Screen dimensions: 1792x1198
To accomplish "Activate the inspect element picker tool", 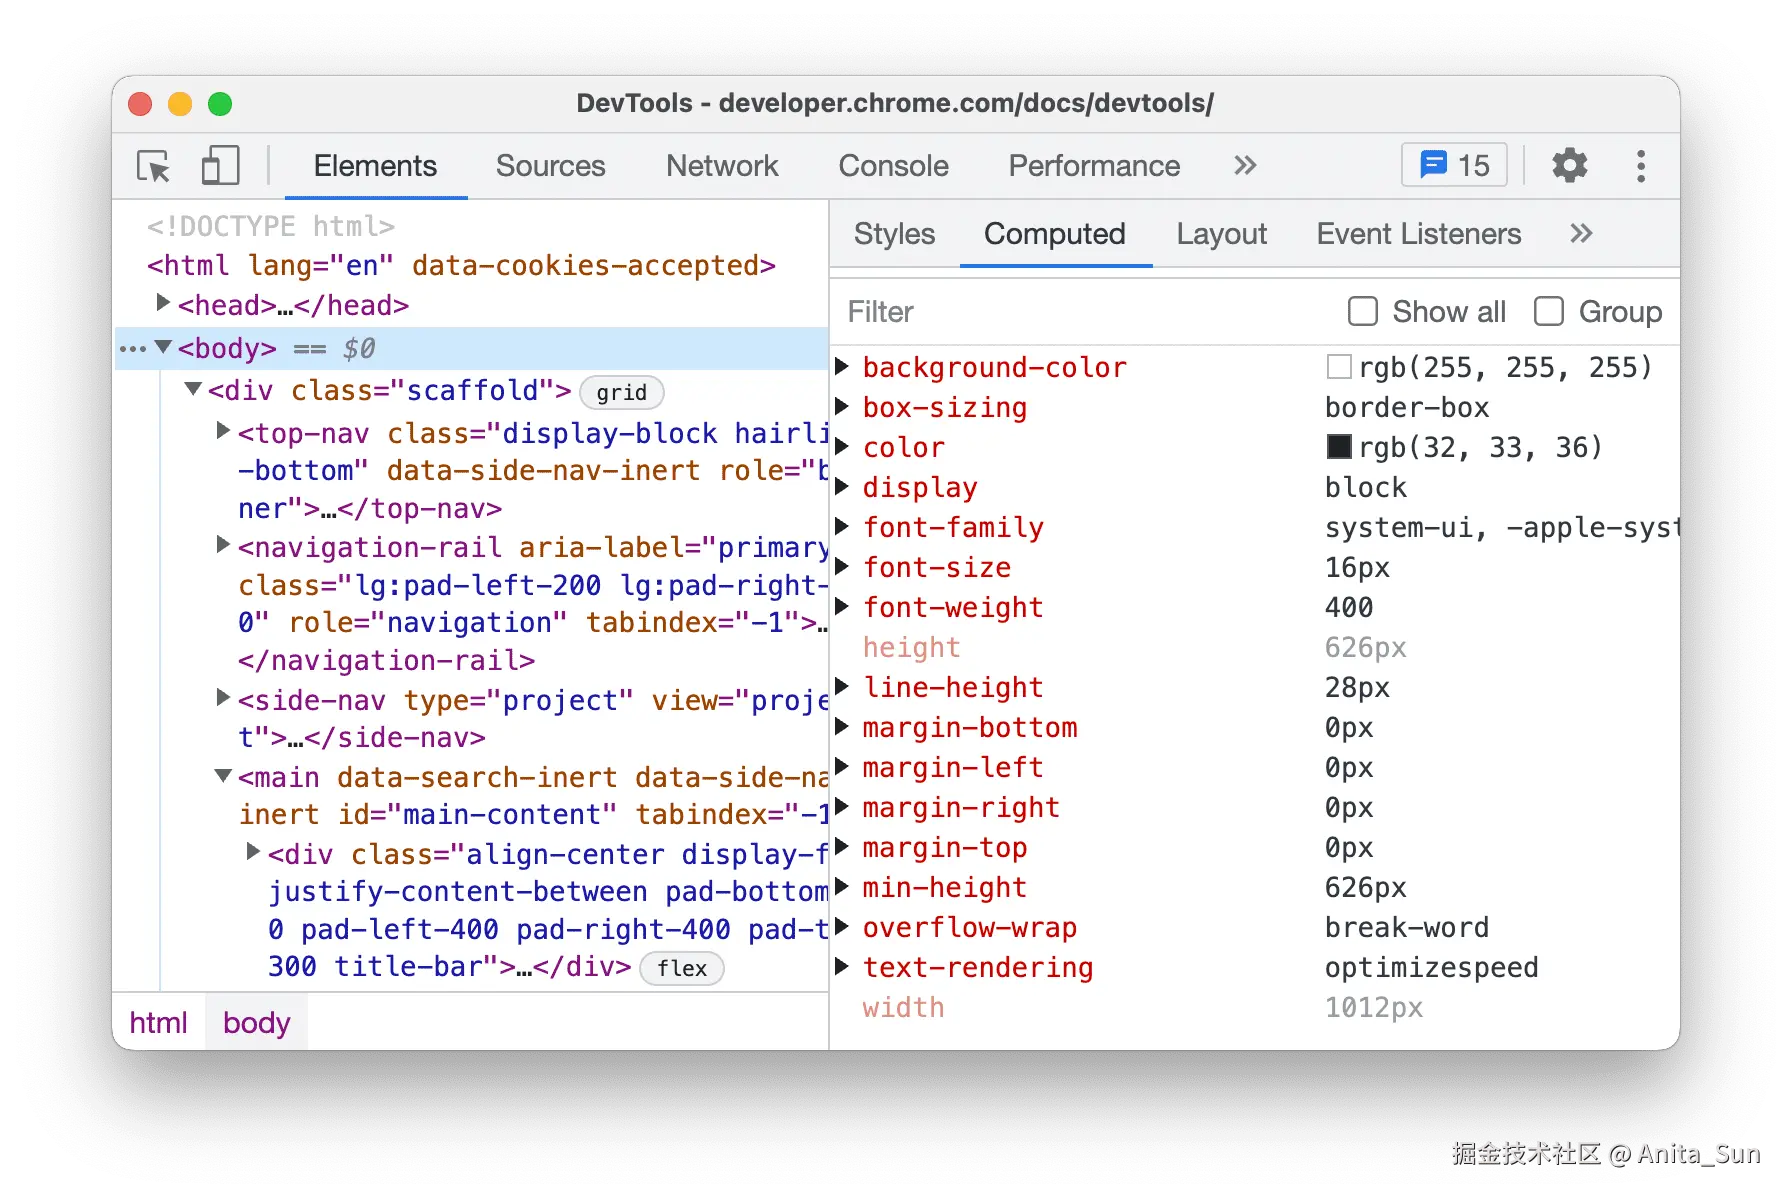I will point(154,166).
